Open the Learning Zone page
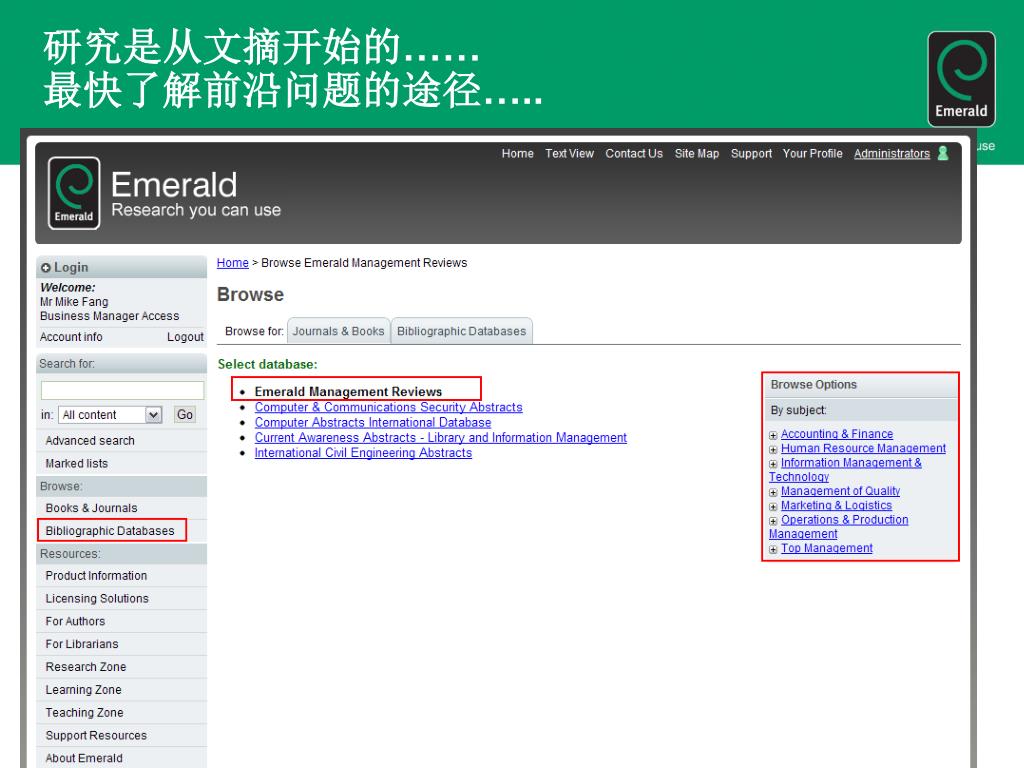This screenshot has height=768, width=1024. point(83,690)
